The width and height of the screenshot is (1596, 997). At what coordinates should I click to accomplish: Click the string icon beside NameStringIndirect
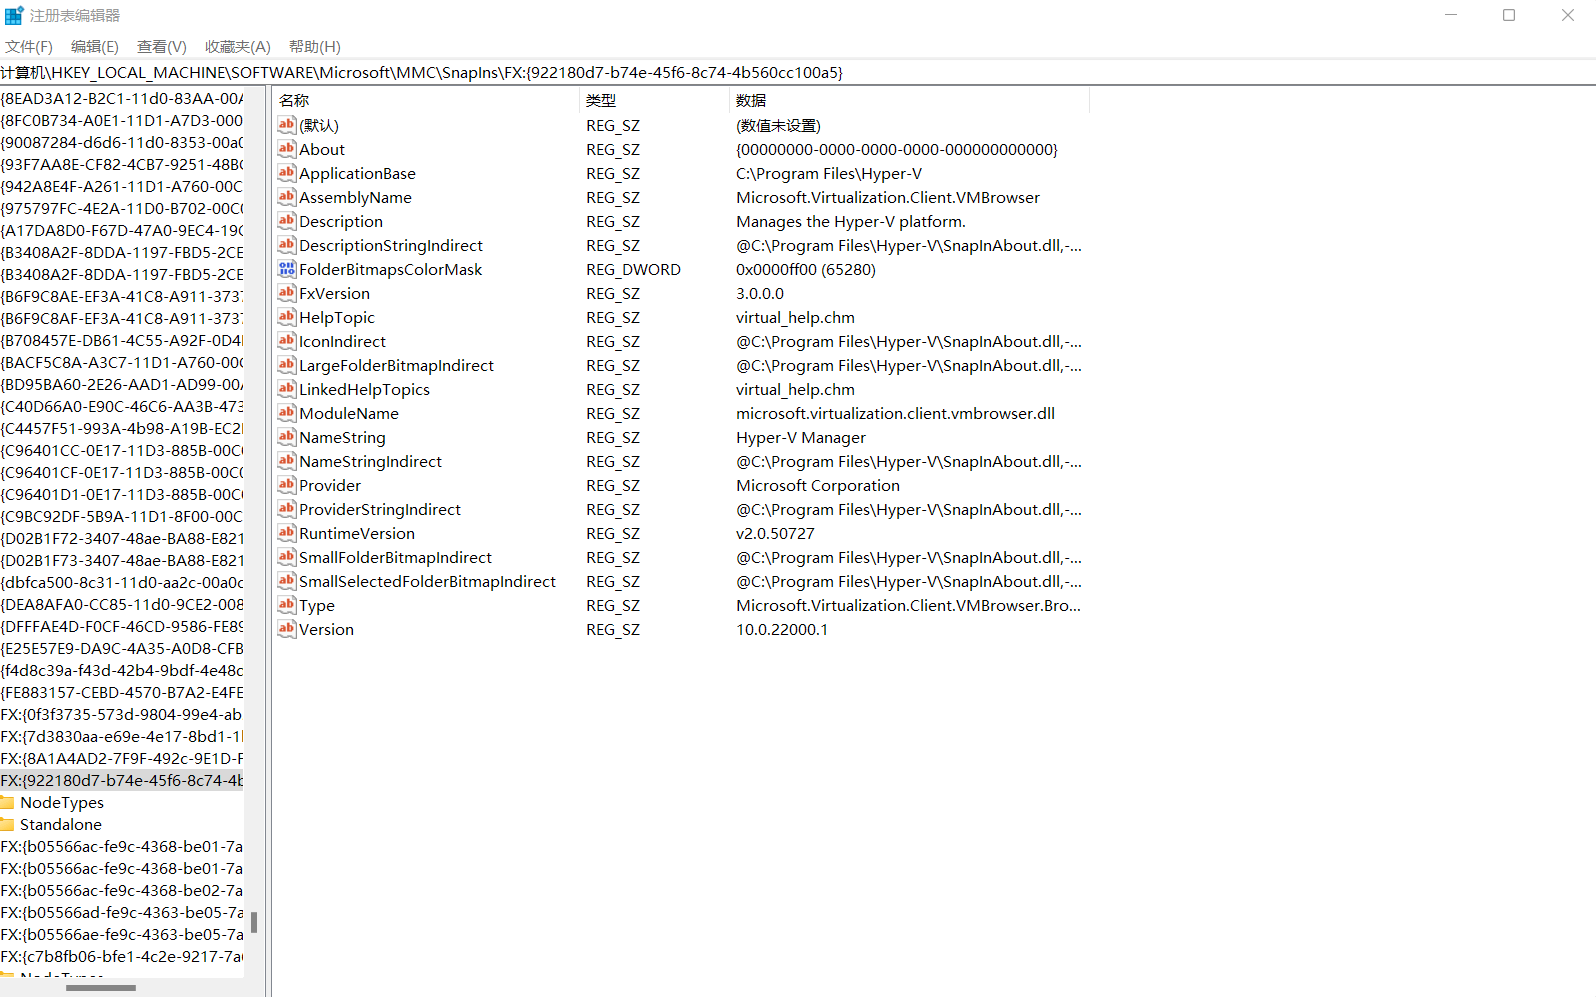coord(287,461)
